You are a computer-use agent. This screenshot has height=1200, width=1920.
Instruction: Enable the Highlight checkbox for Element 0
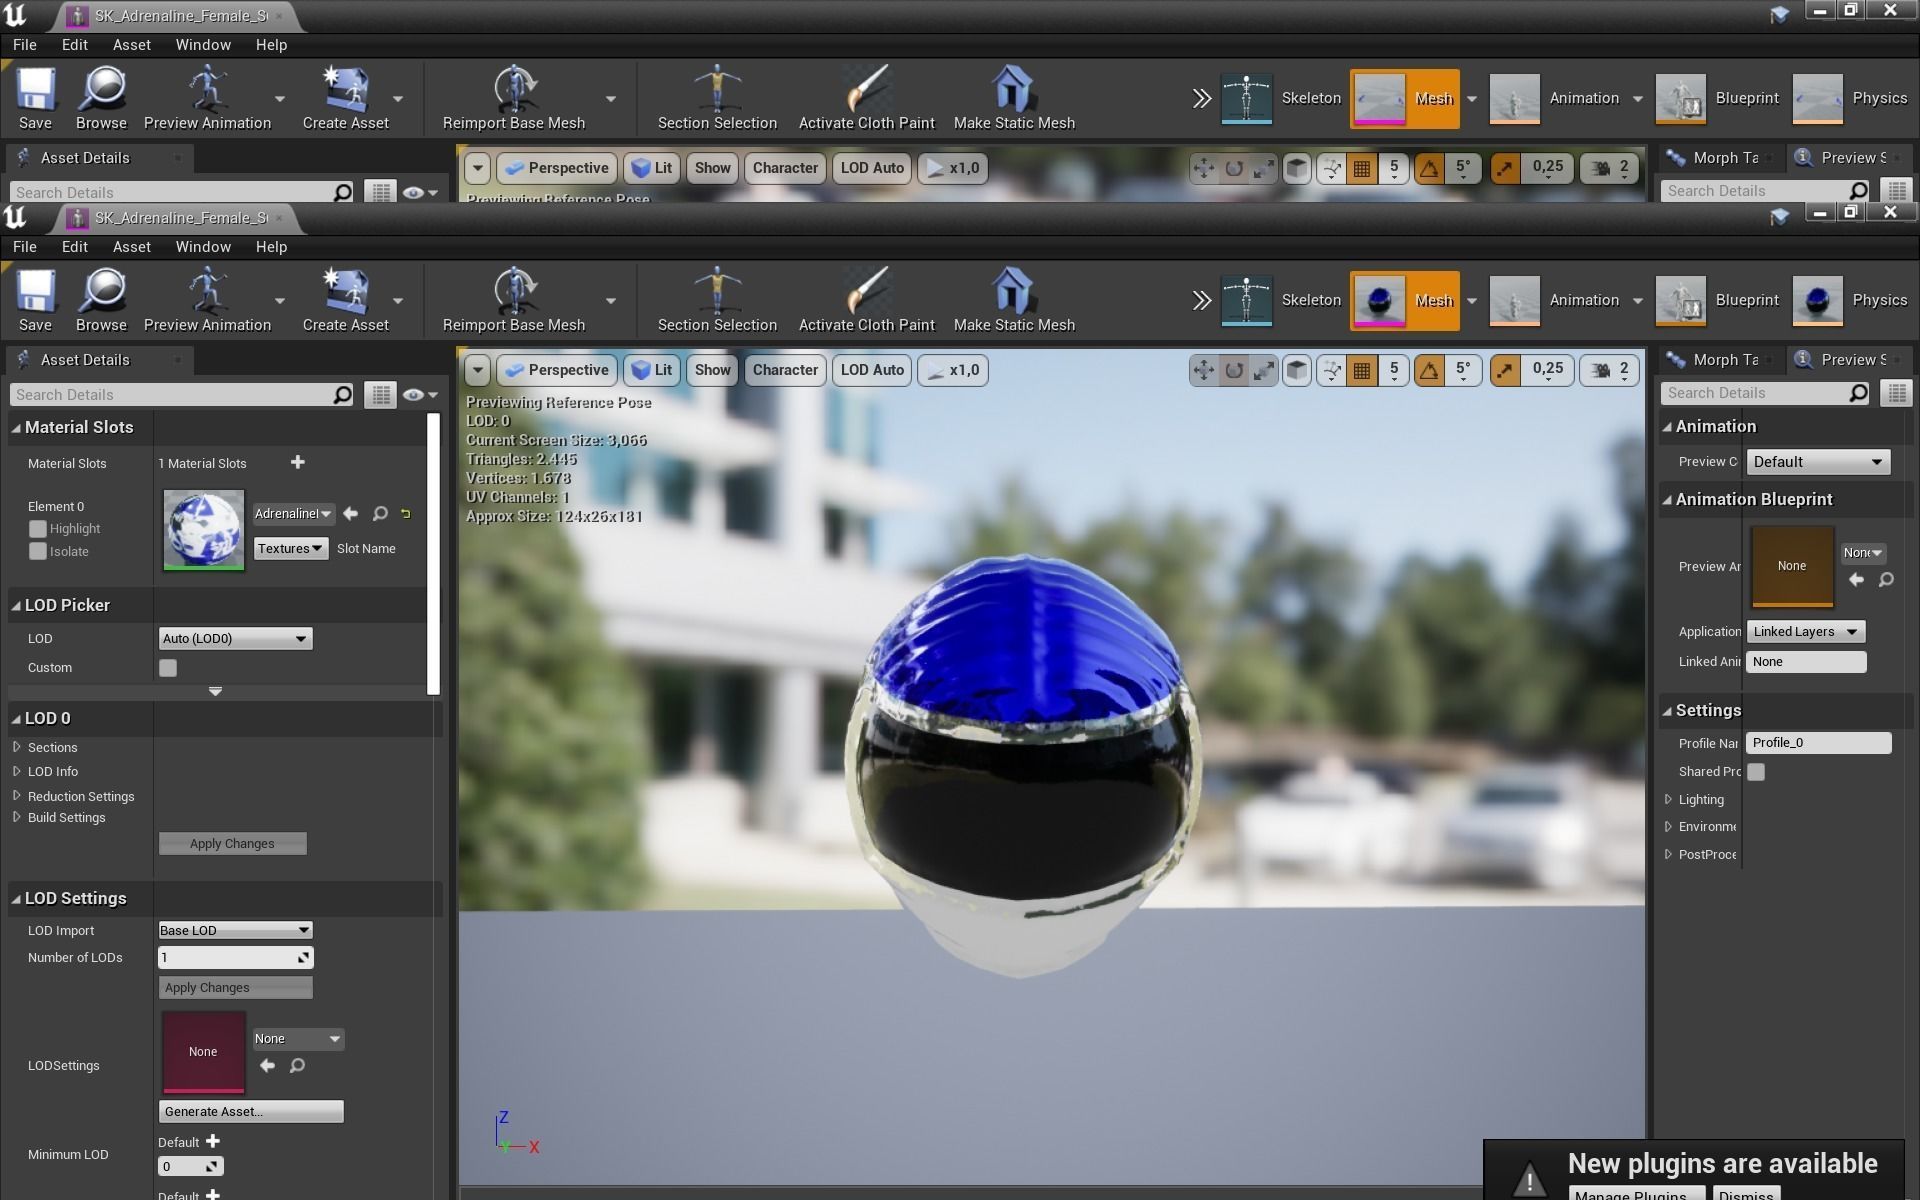(38, 529)
